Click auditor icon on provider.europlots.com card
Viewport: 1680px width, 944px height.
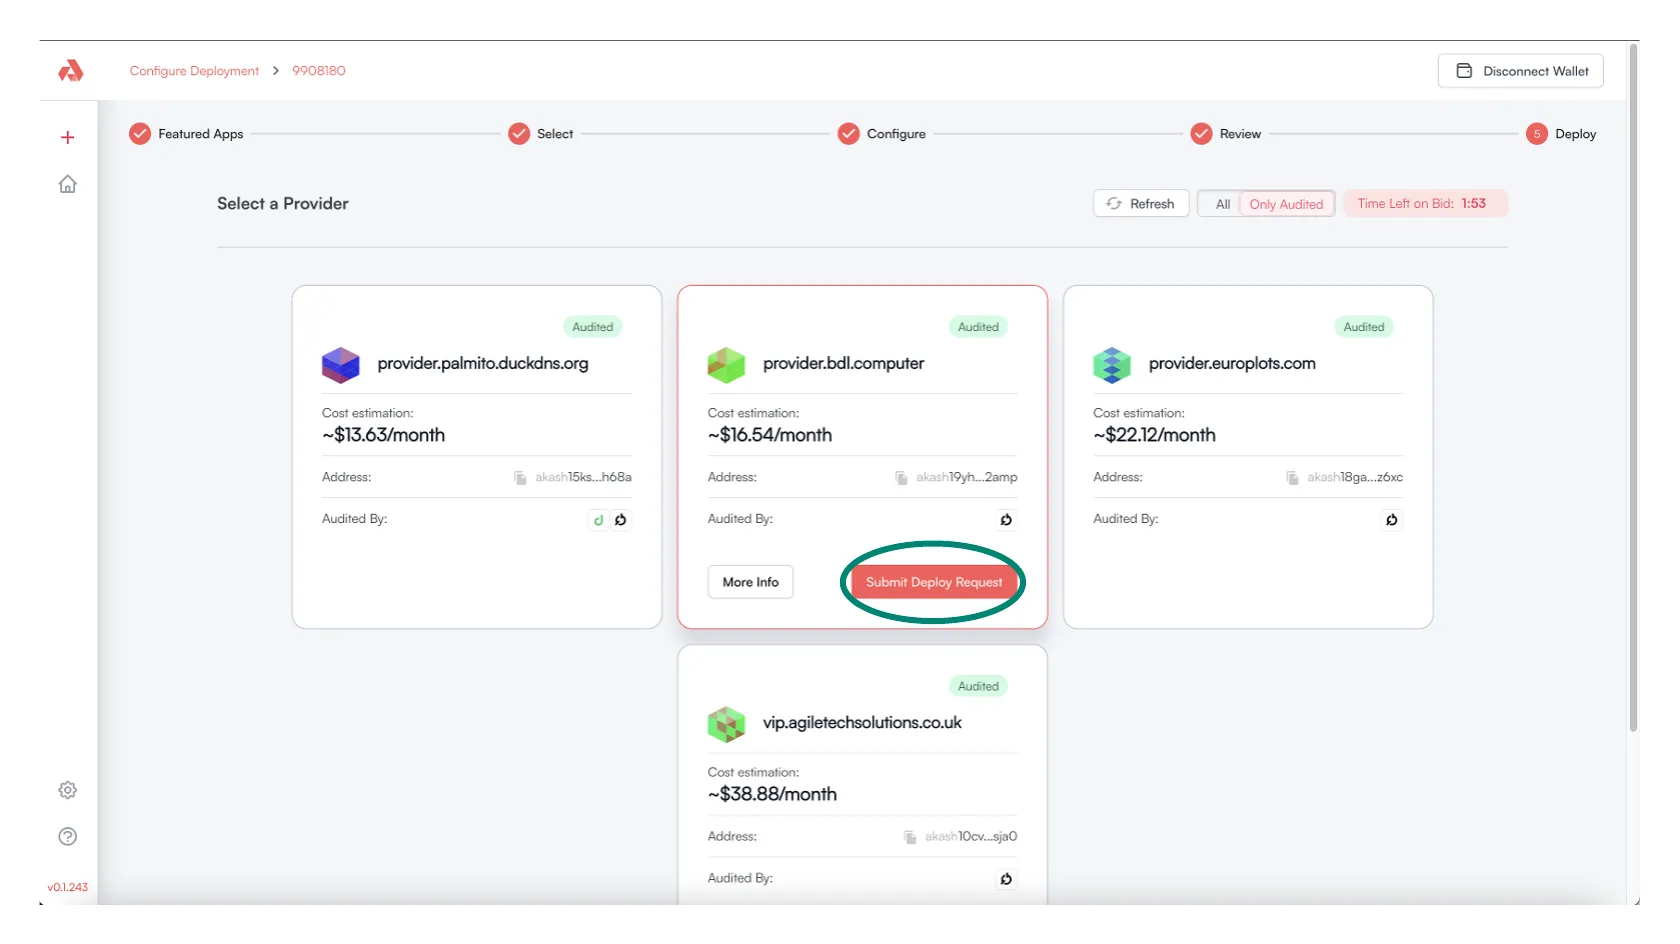click(1391, 520)
